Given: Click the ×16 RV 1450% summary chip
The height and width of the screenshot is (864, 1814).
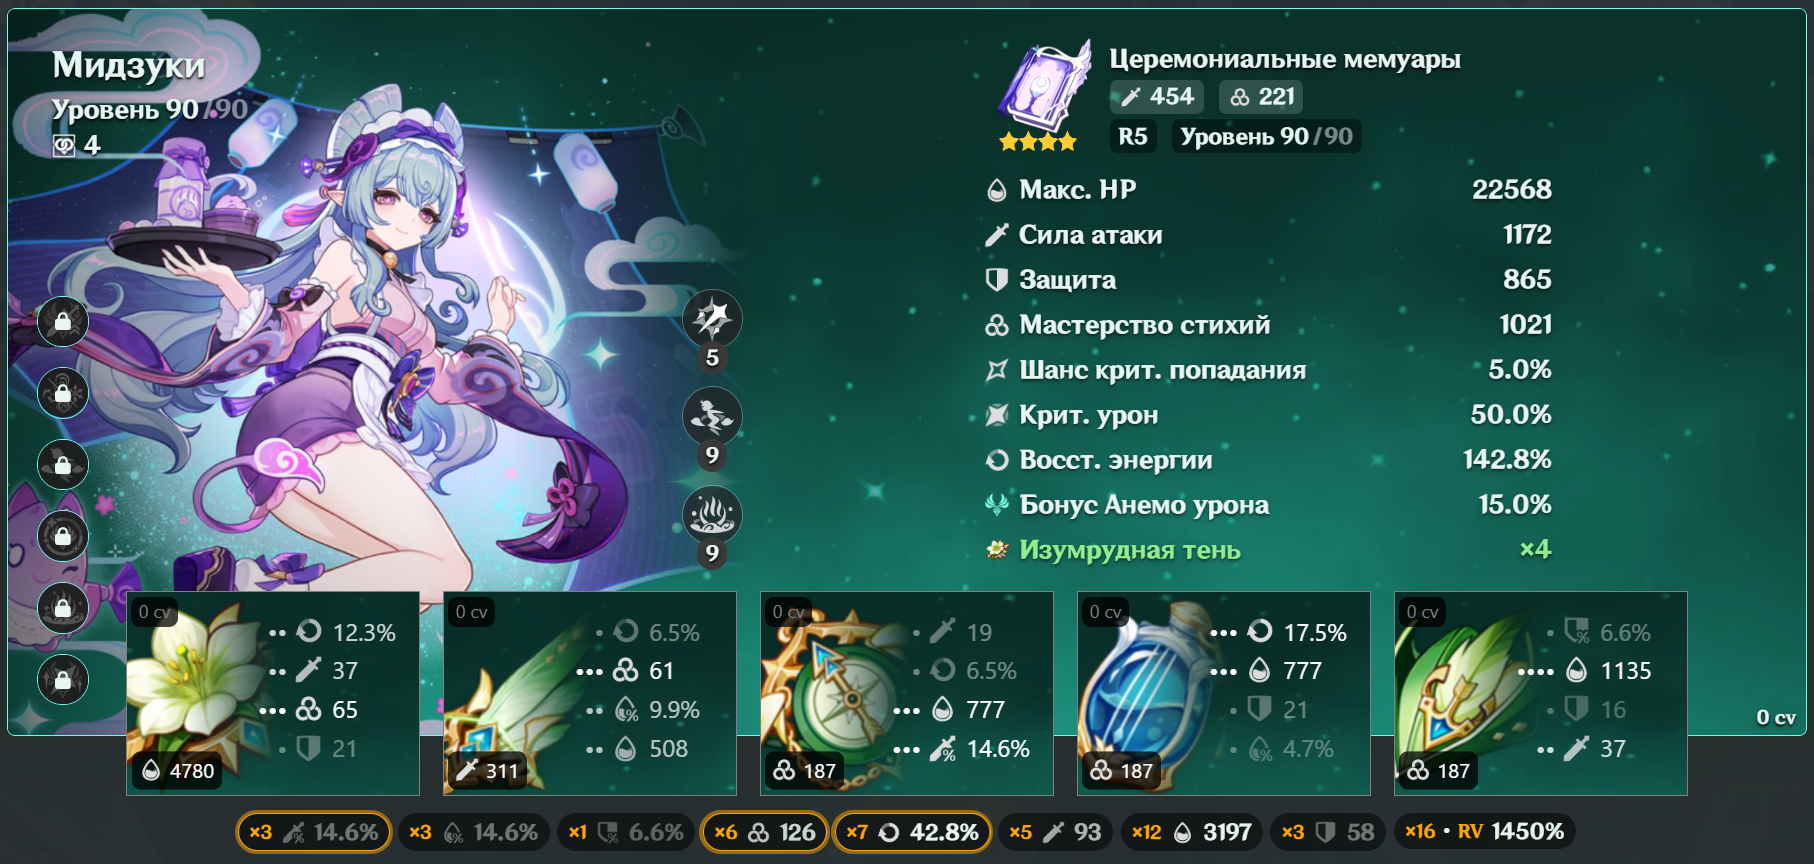Looking at the screenshot, I should coord(1485,832).
